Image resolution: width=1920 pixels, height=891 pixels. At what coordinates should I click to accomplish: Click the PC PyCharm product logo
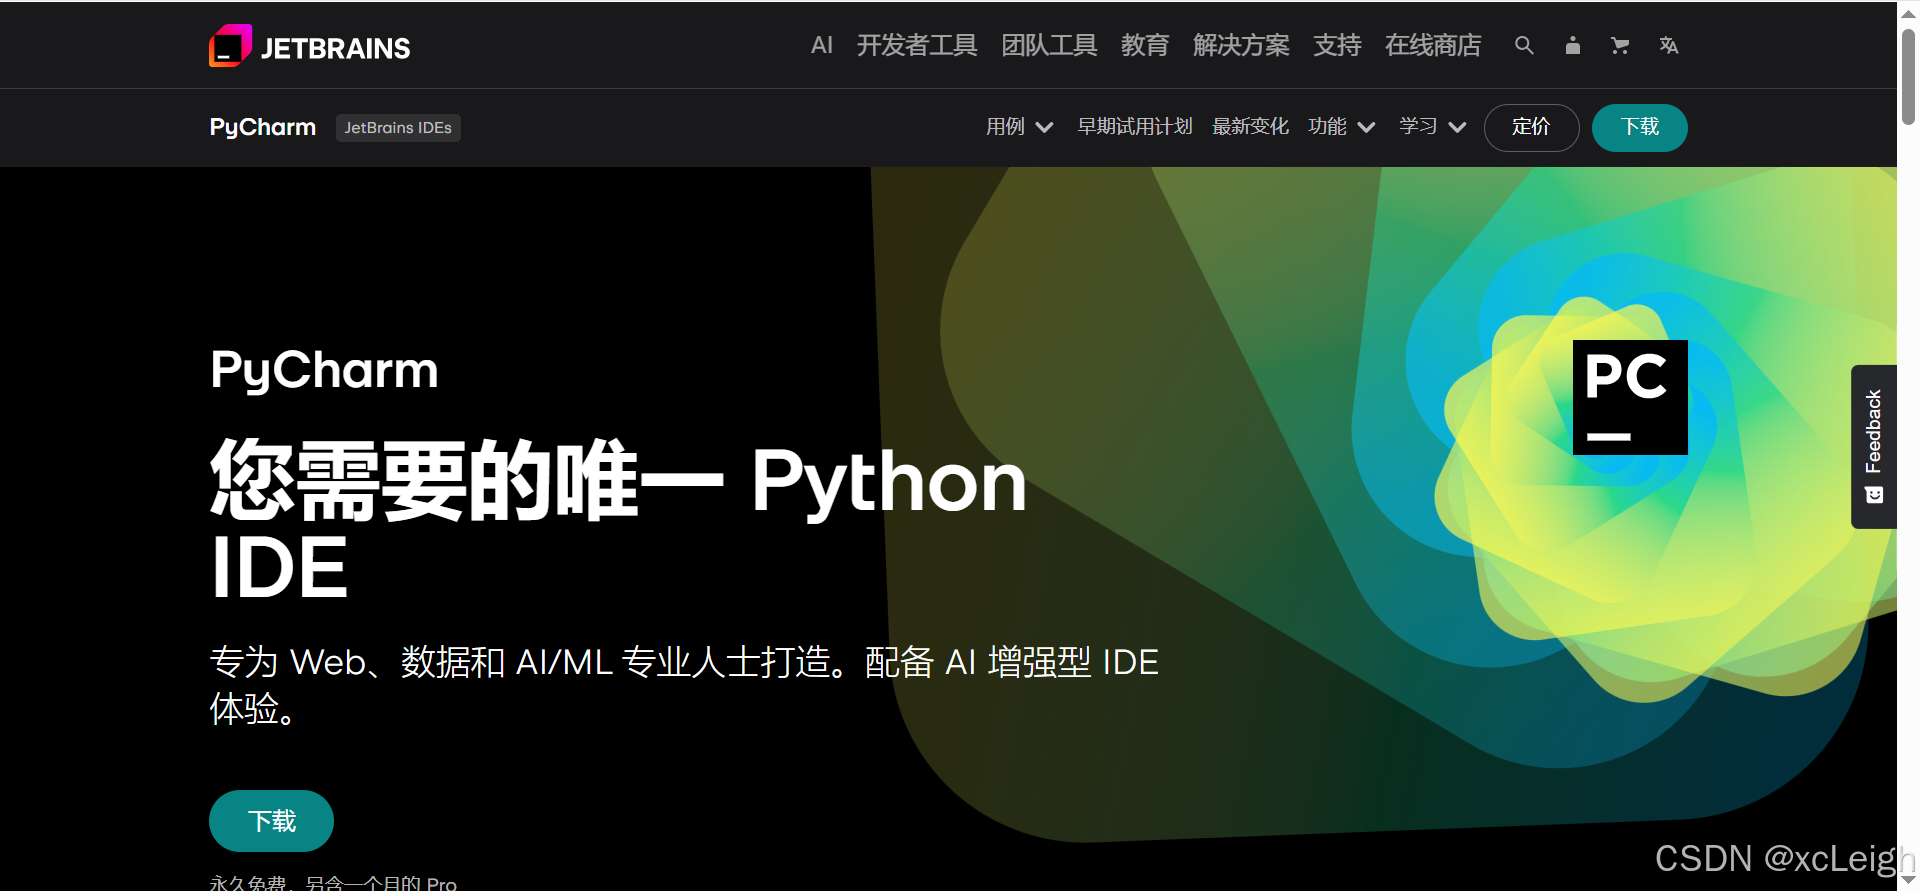[1630, 397]
